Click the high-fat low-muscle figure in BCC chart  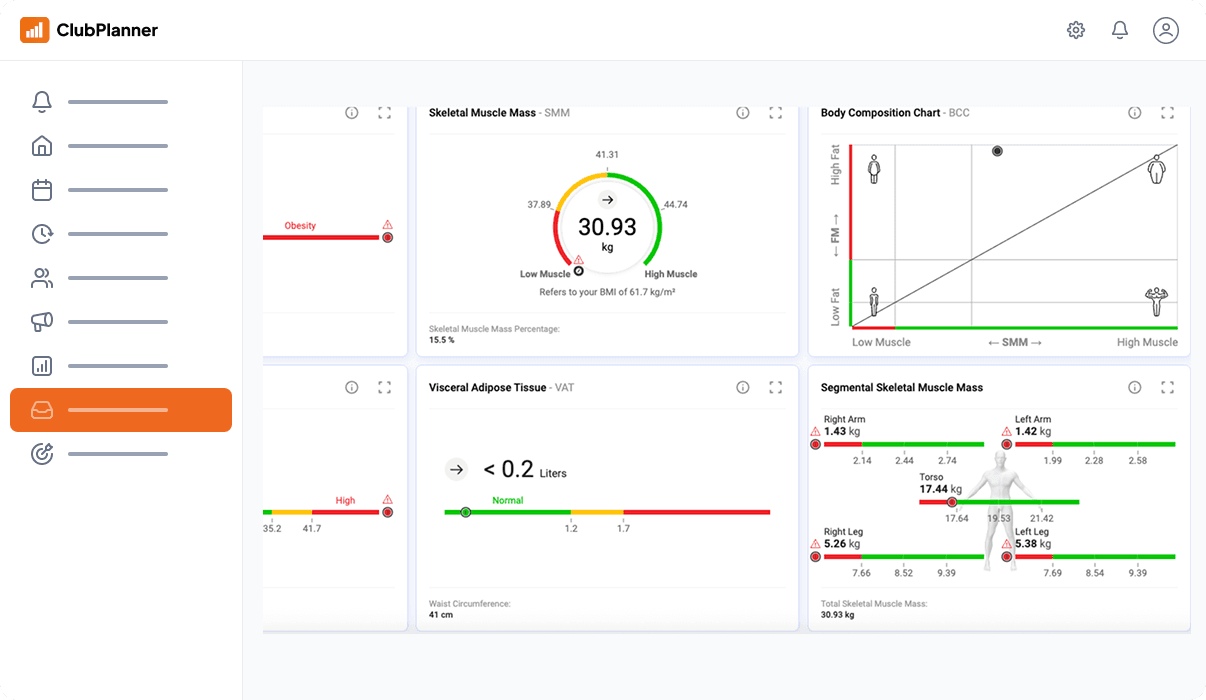click(875, 168)
